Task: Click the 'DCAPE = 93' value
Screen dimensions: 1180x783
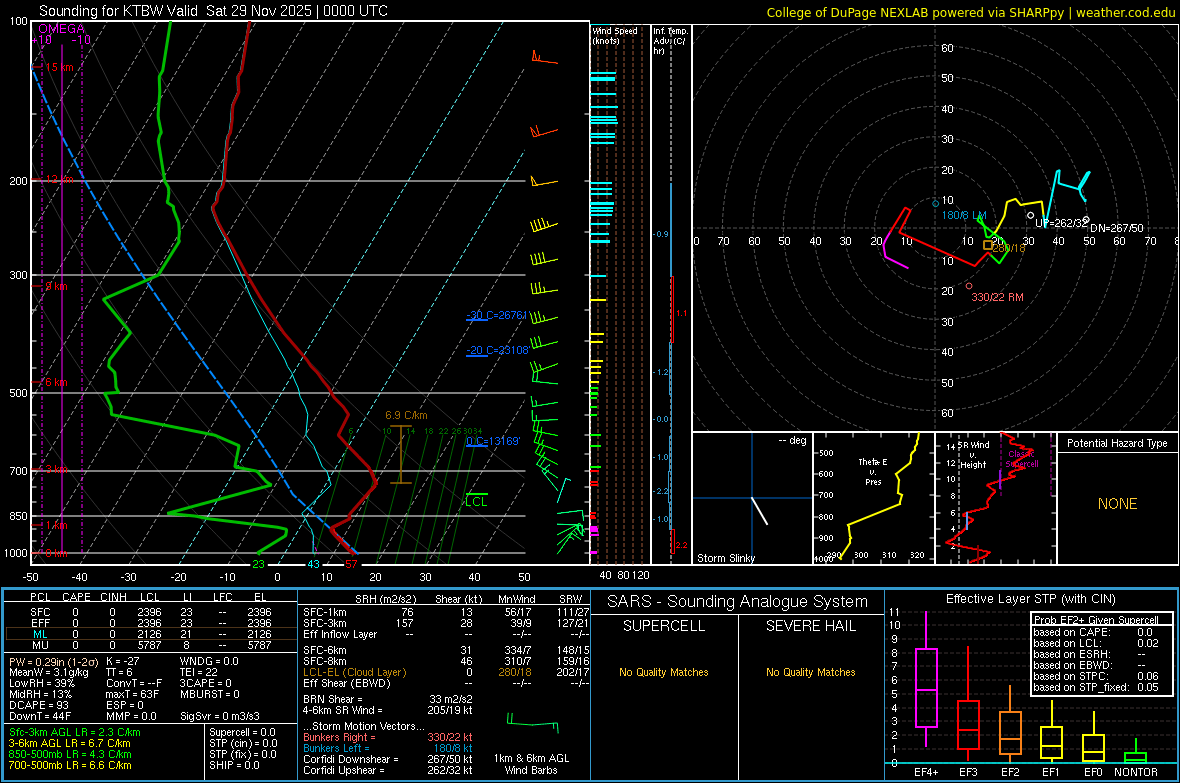Action: [38, 705]
